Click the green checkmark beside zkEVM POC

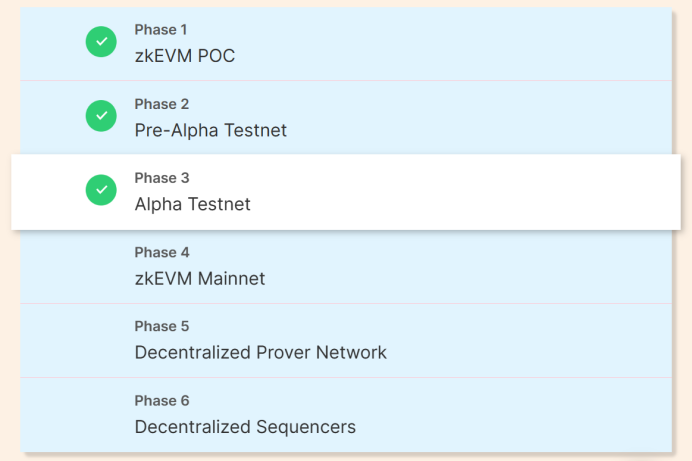click(x=101, y=42)
